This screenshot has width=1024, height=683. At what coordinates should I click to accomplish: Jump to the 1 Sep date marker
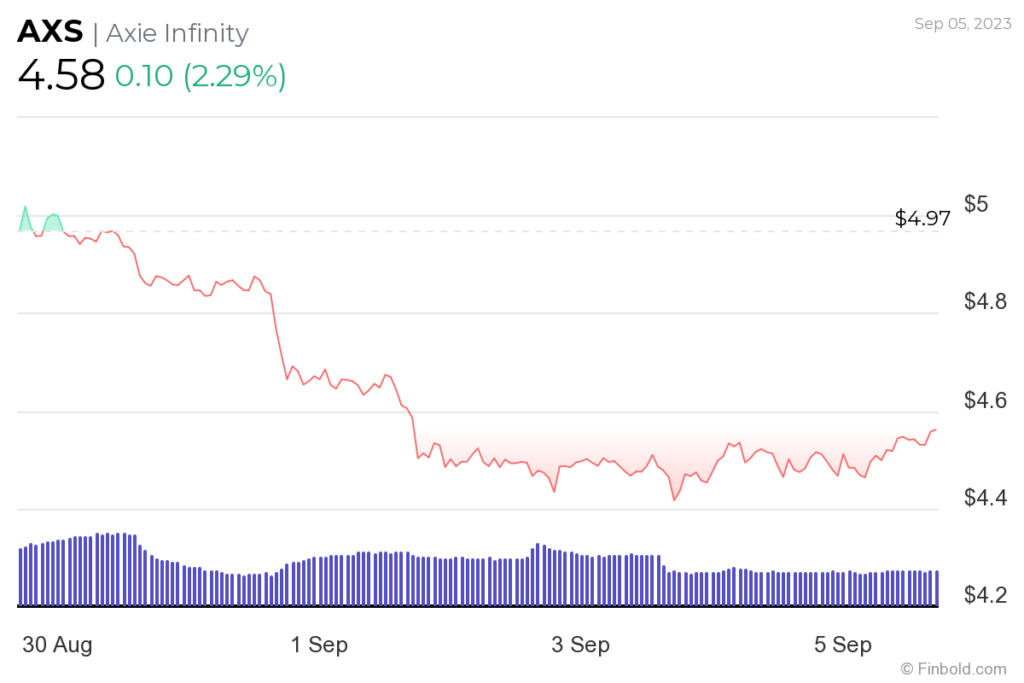[320, 645]
